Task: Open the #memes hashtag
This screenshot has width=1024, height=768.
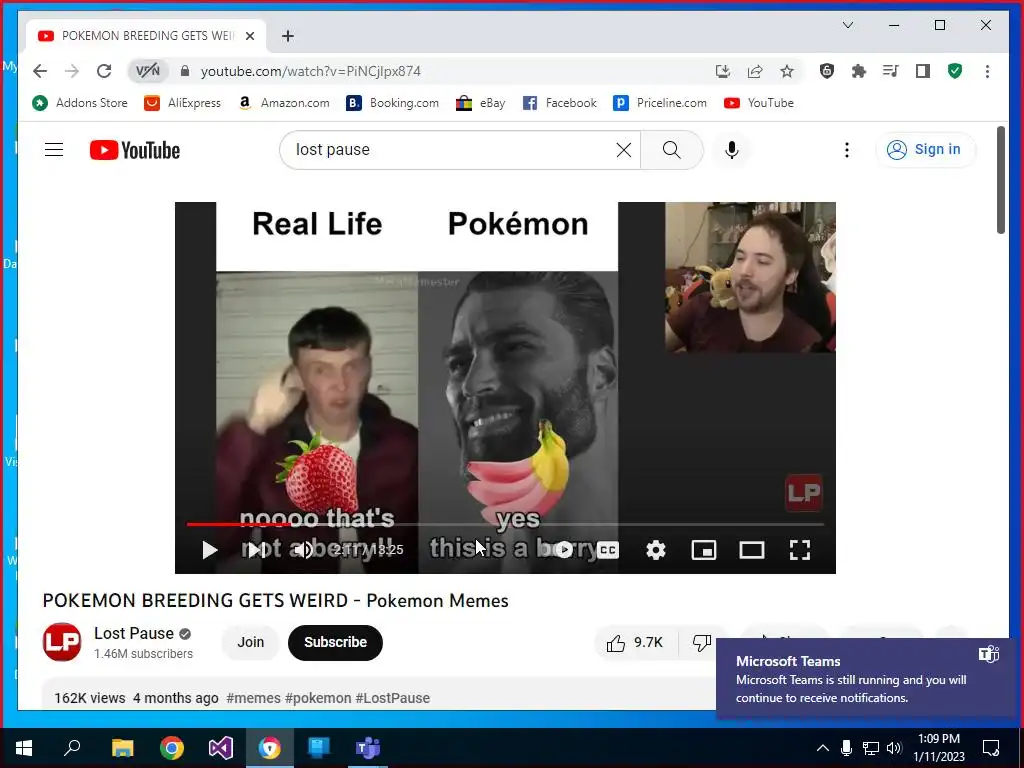Action: 253,698
